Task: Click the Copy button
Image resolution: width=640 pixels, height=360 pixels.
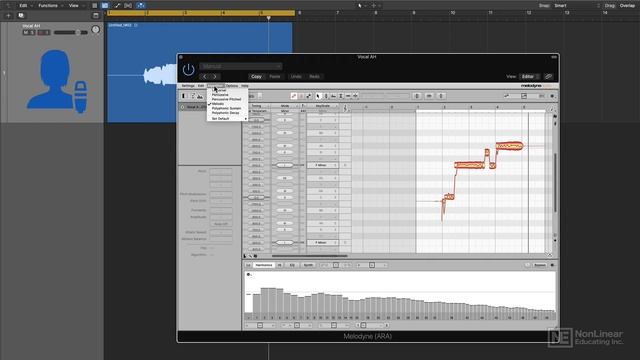Action: (256, 76)
